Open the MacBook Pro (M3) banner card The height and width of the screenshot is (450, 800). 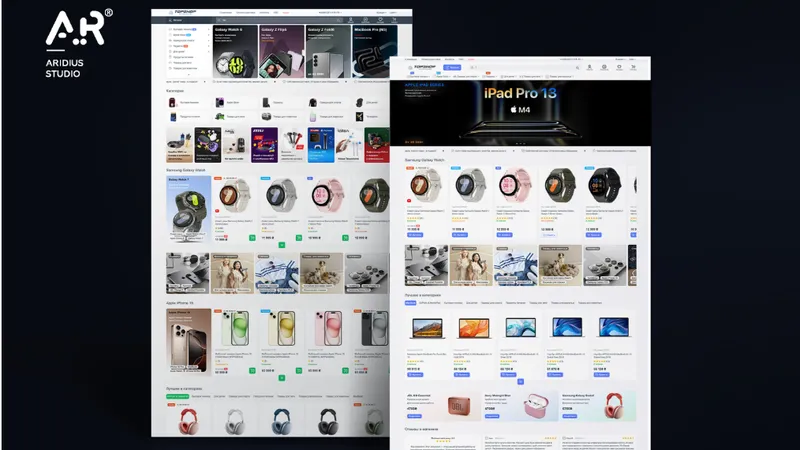click(x=374, y=52)
